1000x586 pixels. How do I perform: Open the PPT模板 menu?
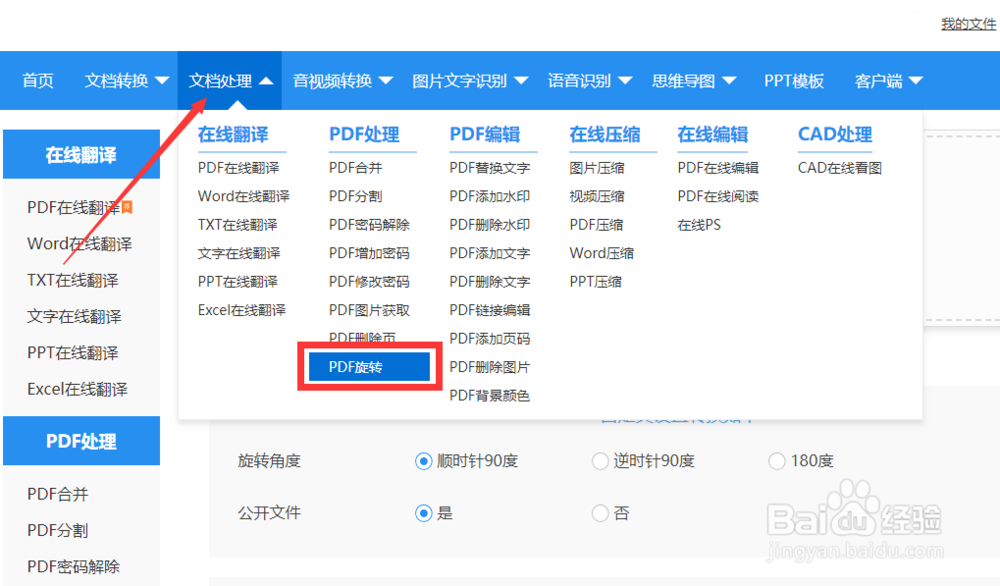793,80
